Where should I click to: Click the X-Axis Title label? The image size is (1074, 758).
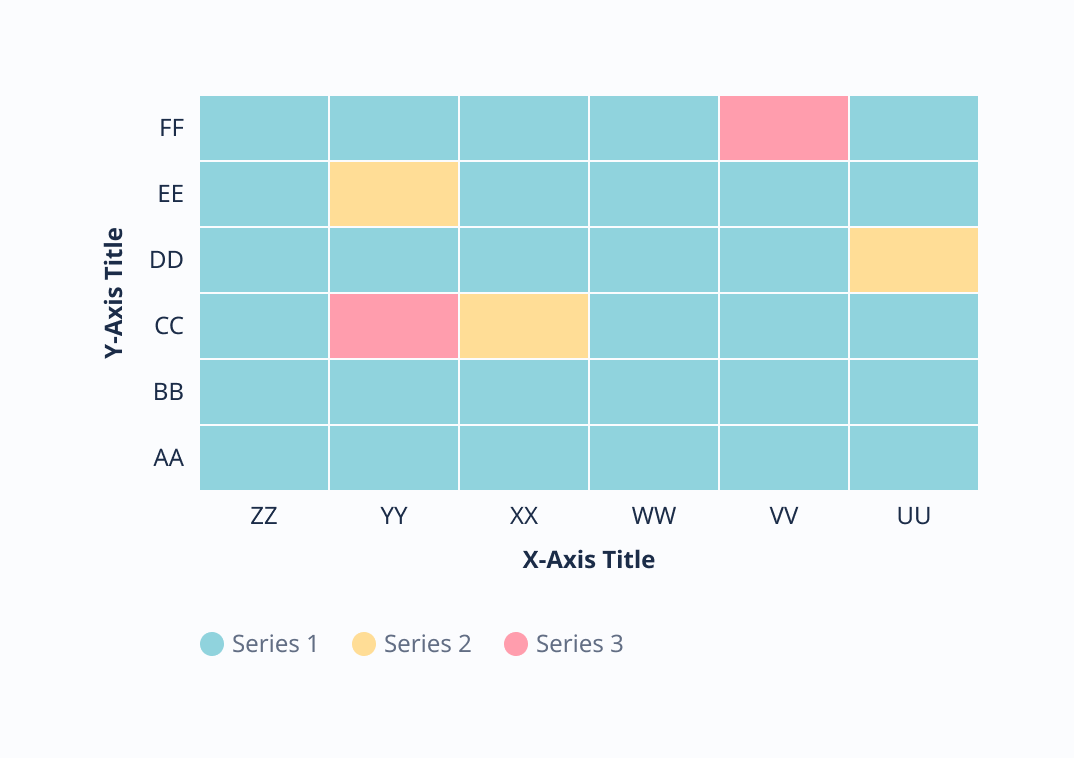(588, 560)
